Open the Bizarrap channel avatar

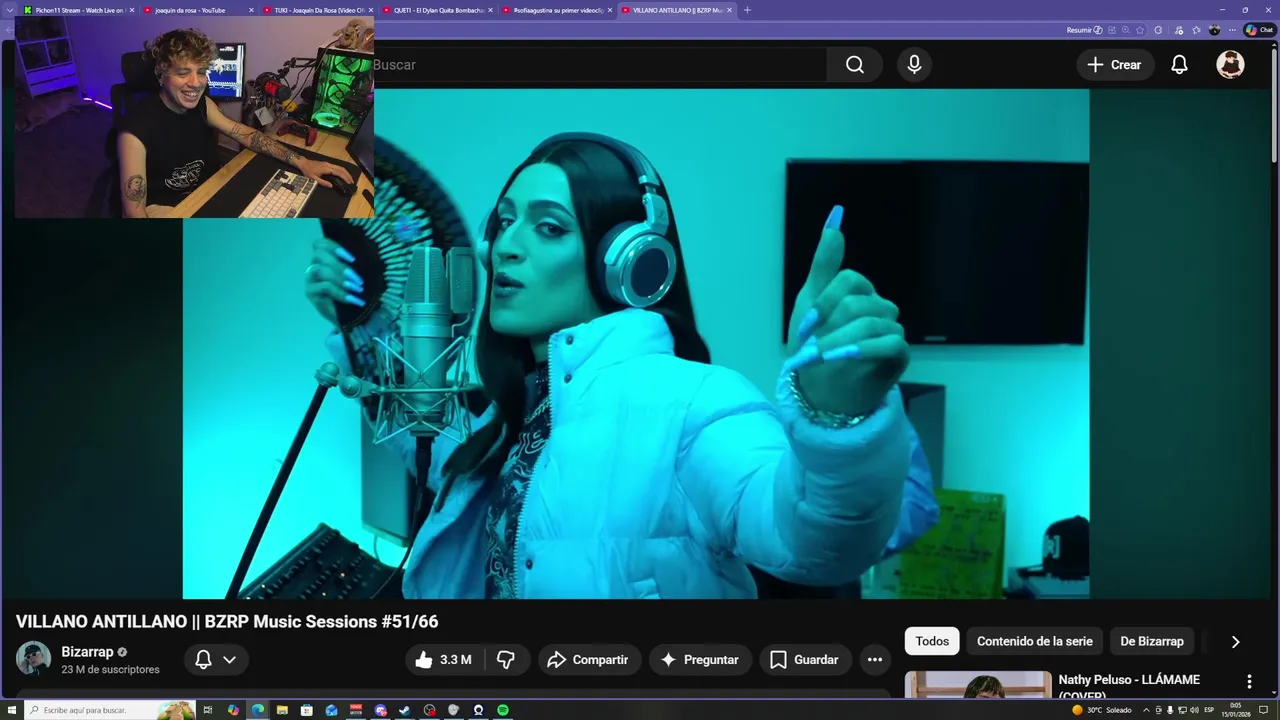click(33, 658)
